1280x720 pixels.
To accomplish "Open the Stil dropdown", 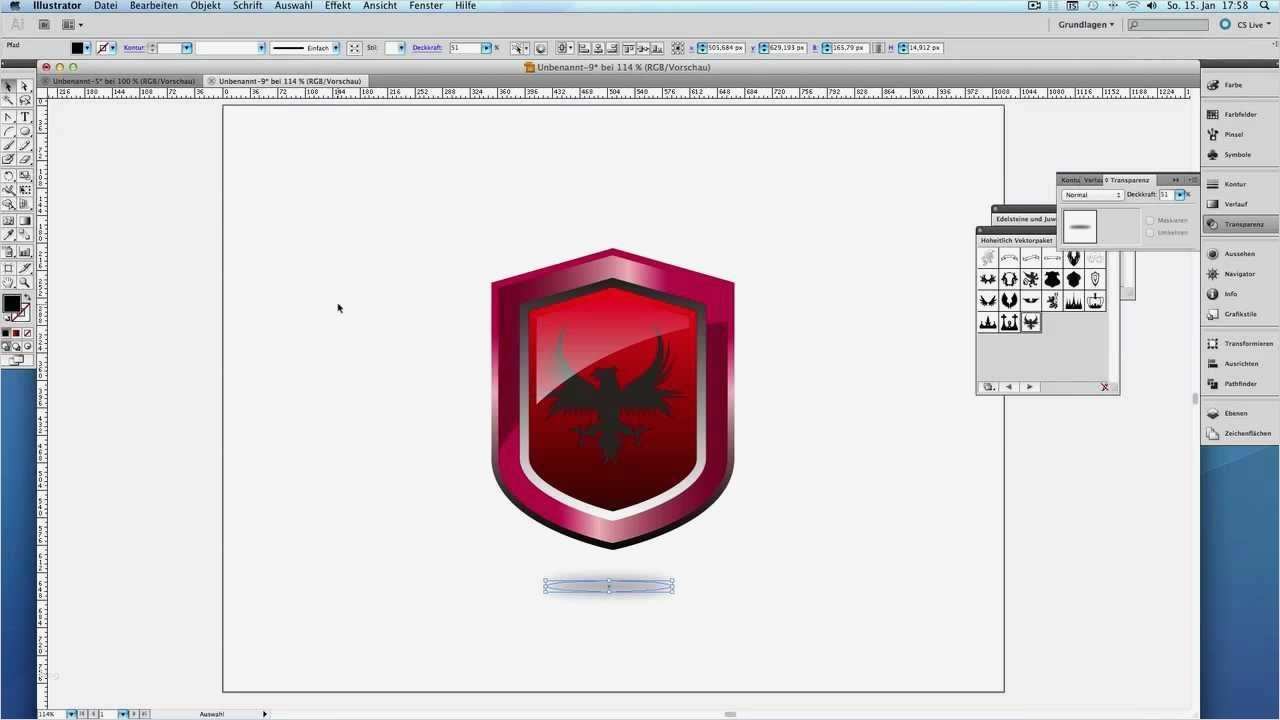I will pyautogui.click(x=401, y=48).
